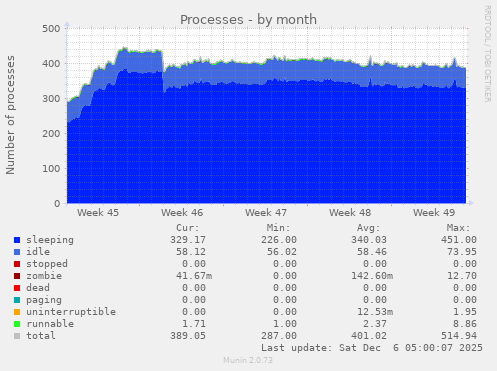Click the 'paging' legend label

pyautogui.click(x=44, y=300)
